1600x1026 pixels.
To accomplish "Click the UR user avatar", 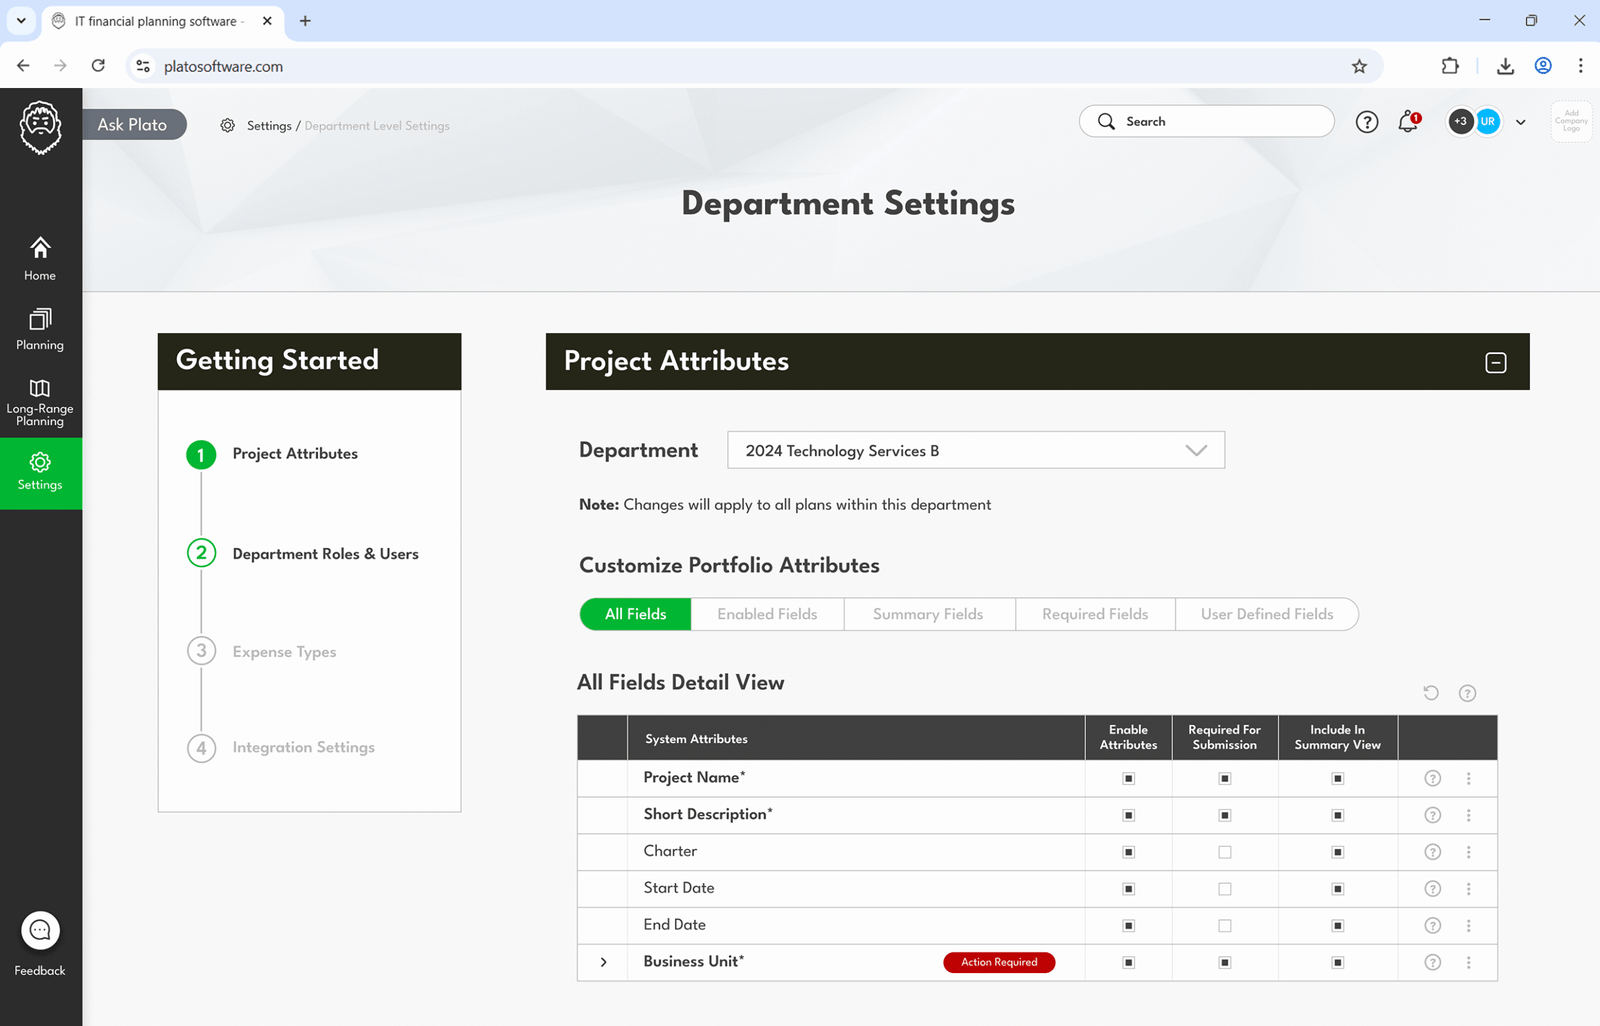I will click(1488, 122).
